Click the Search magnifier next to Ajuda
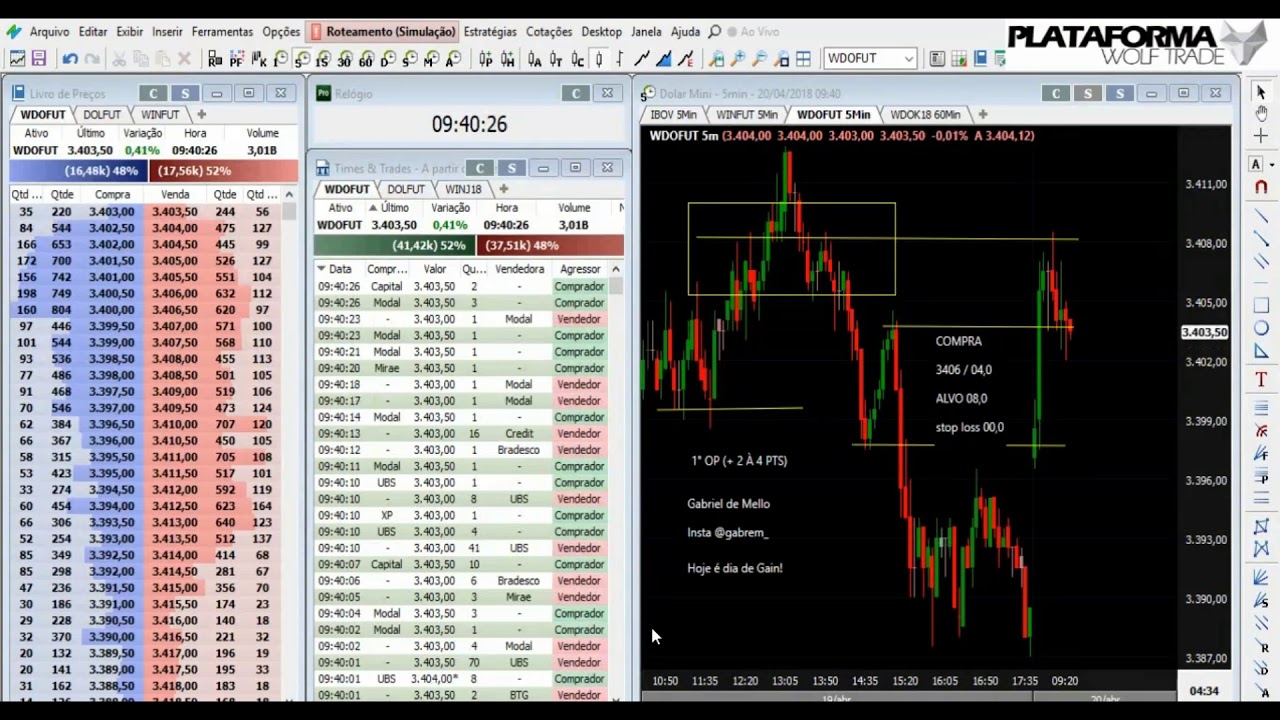This screenshot has height=720, width=1280. pos(714,32)
